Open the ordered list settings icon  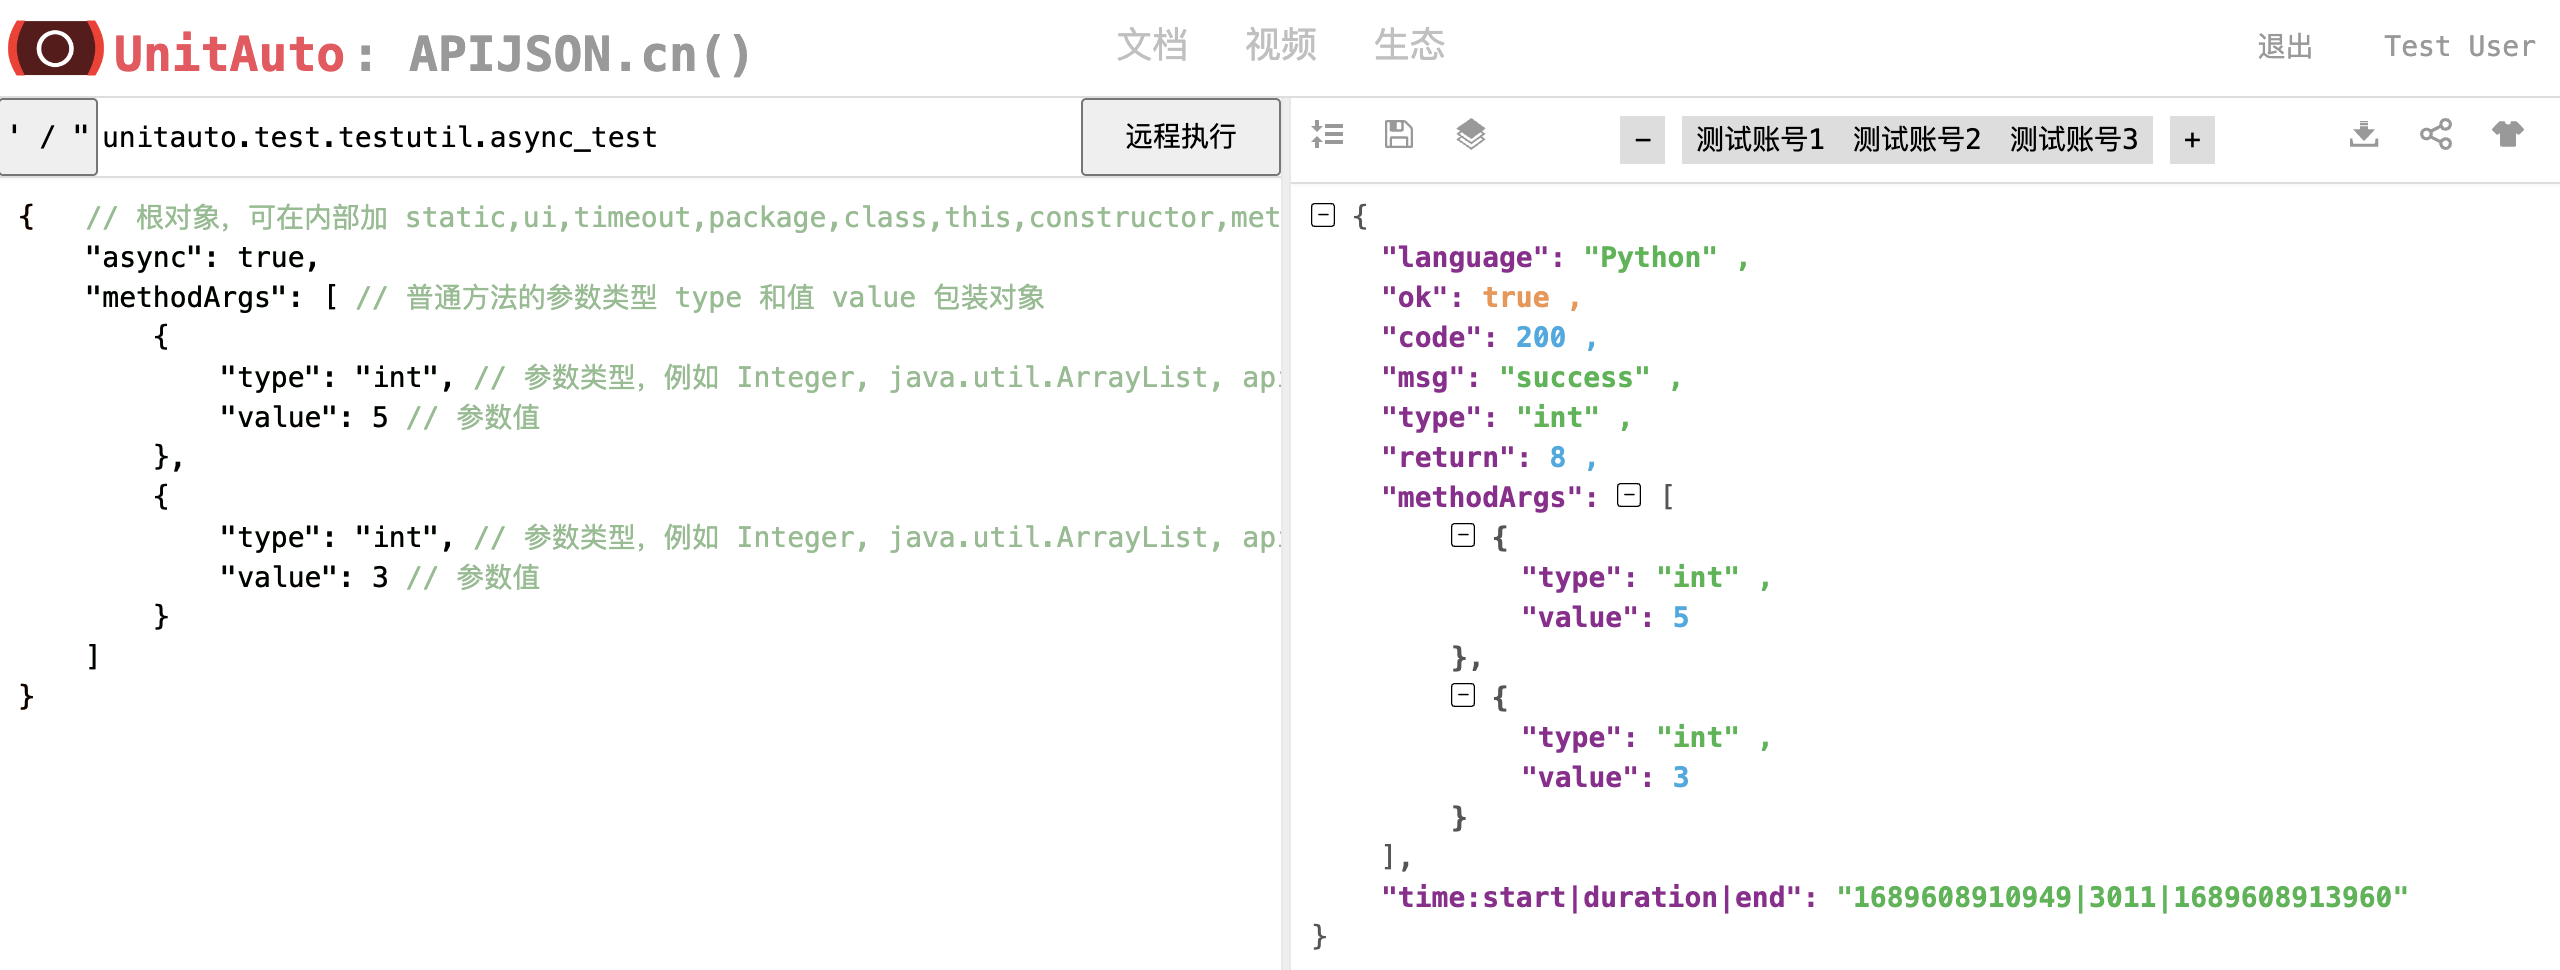(x=1329, y=135)
